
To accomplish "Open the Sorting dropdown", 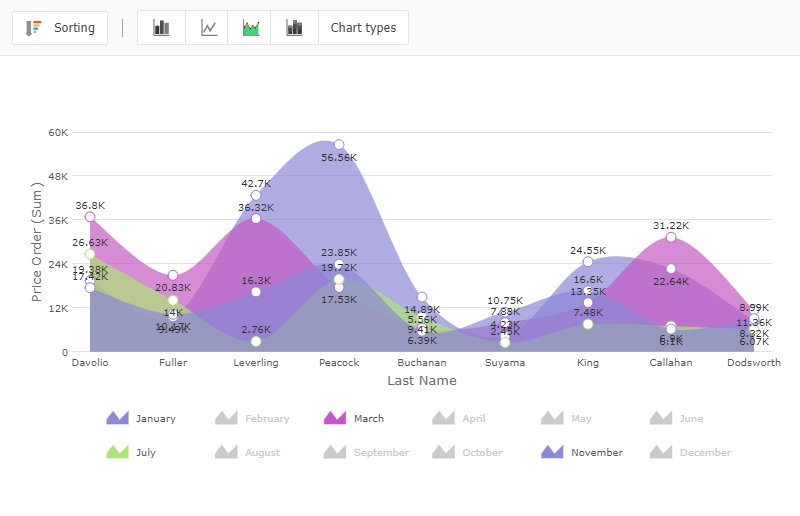I will (x=60, y=28).
